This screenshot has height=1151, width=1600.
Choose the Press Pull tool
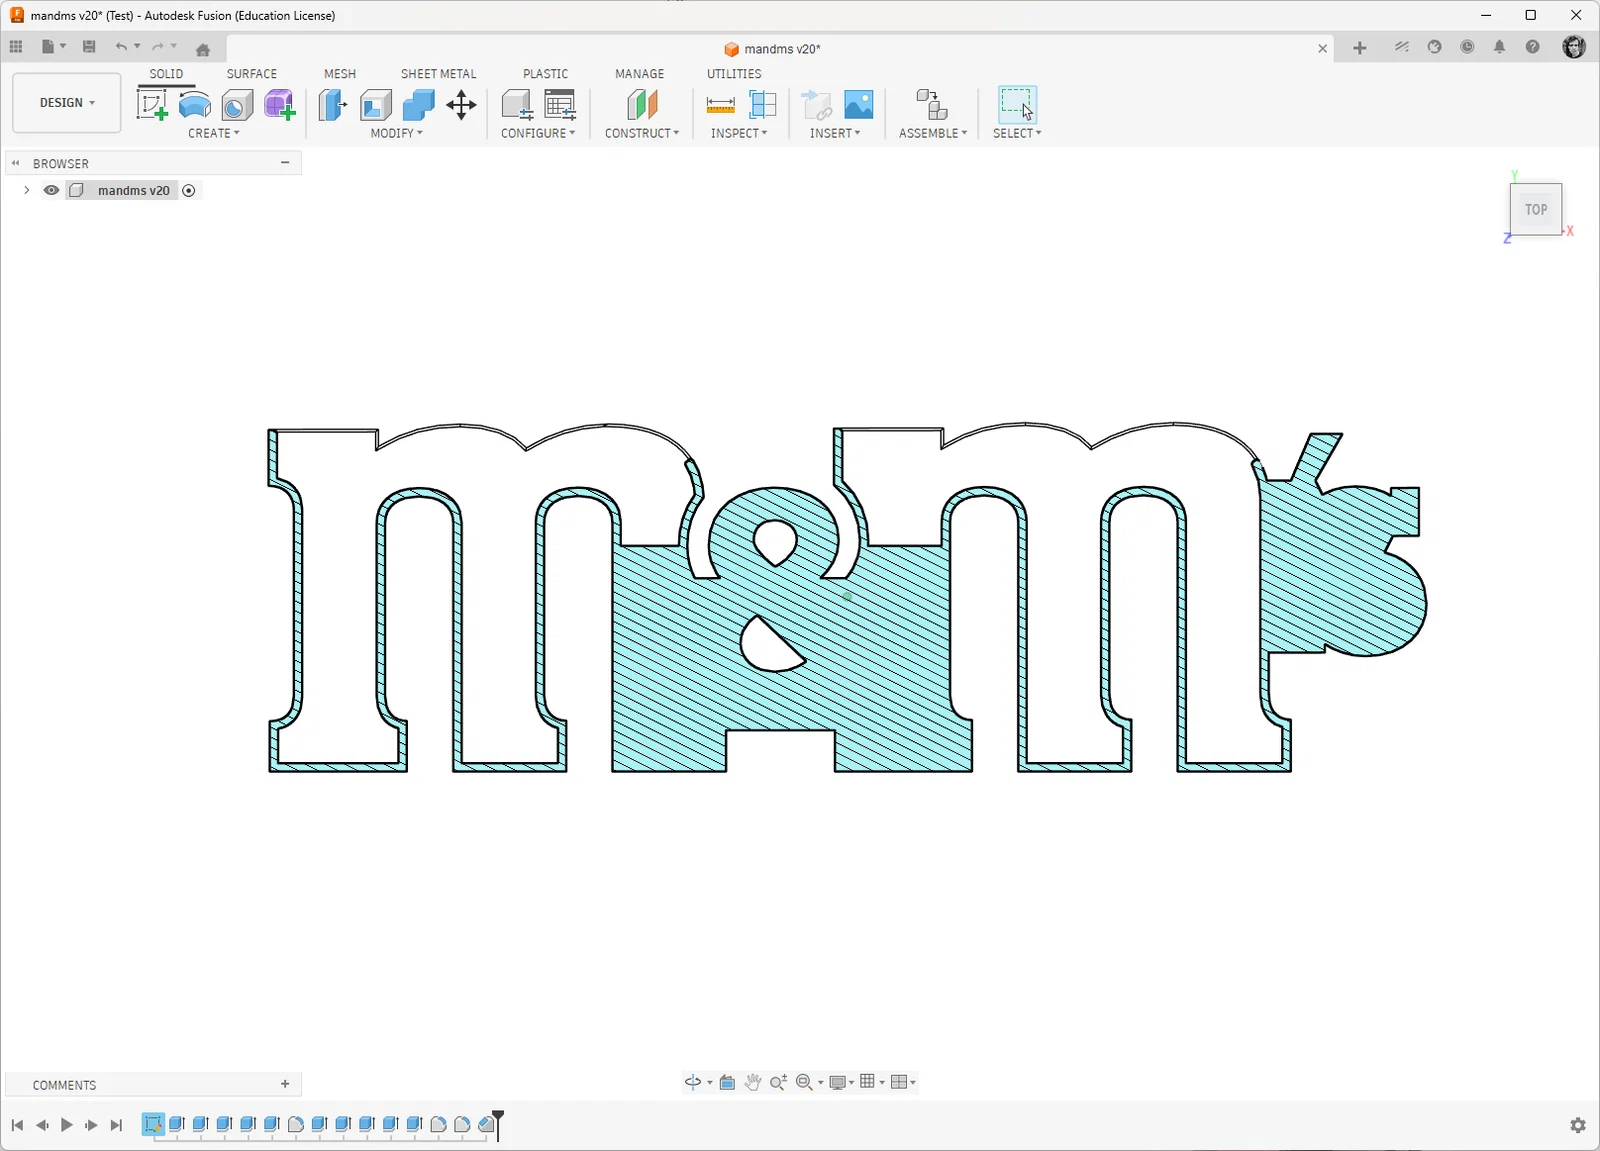[x=332, y=104]
